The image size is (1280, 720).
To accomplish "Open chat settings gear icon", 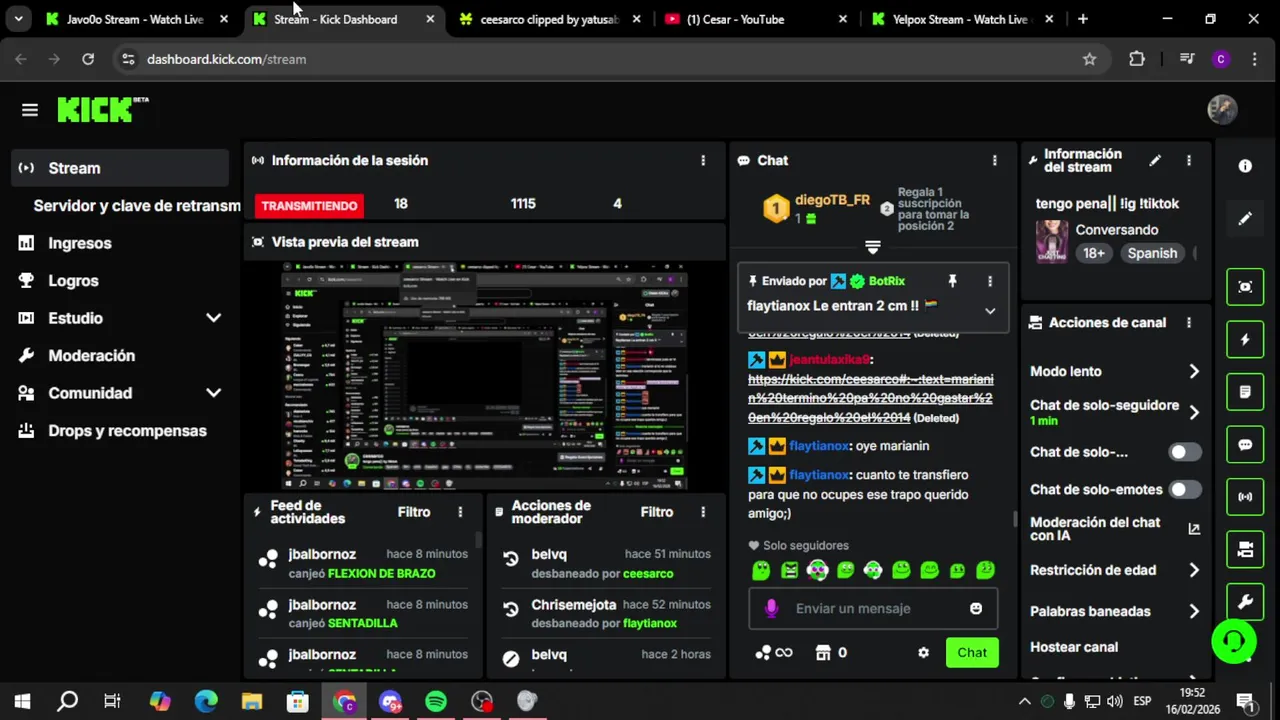I will (x=923, y=653).
